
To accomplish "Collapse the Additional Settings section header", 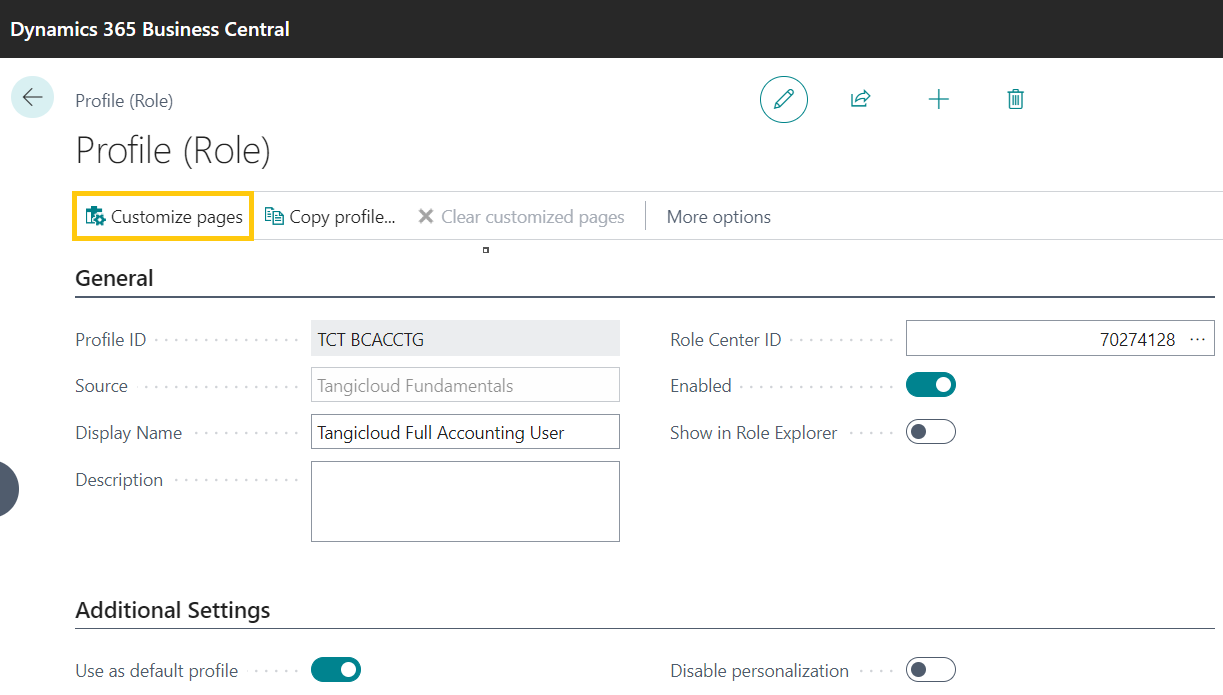I will click(x=173, y=610).
